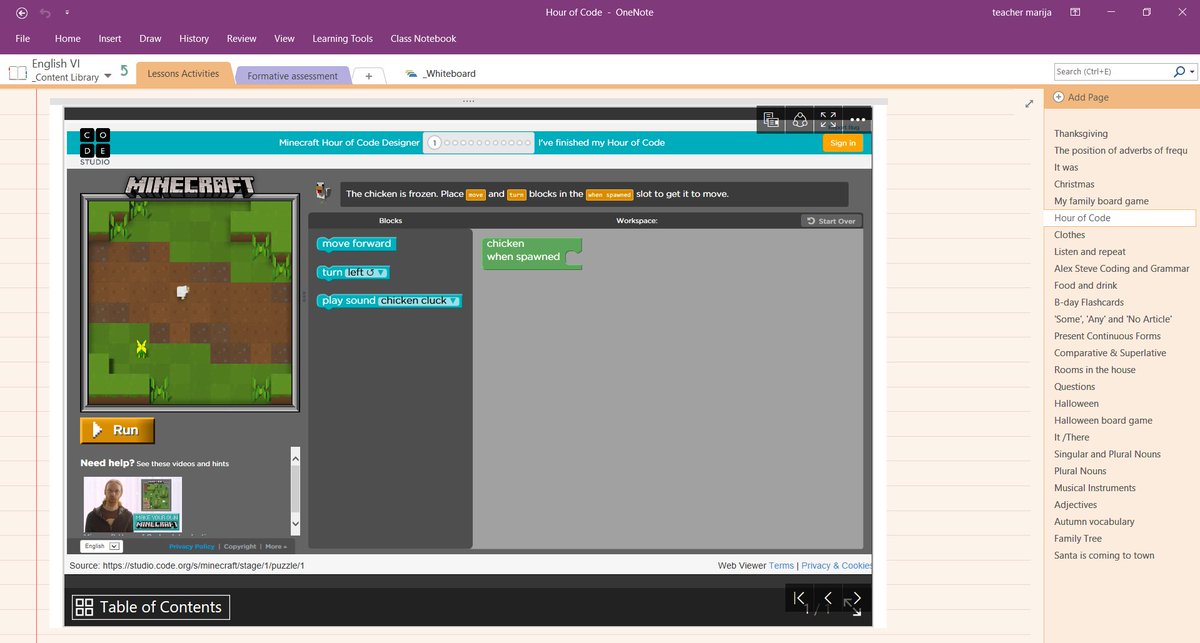Click the embedded viewer's share icon
Image resolution: width=1200 pixels, height=643 pixels.
pyautogui.click(x=800, y=120)
